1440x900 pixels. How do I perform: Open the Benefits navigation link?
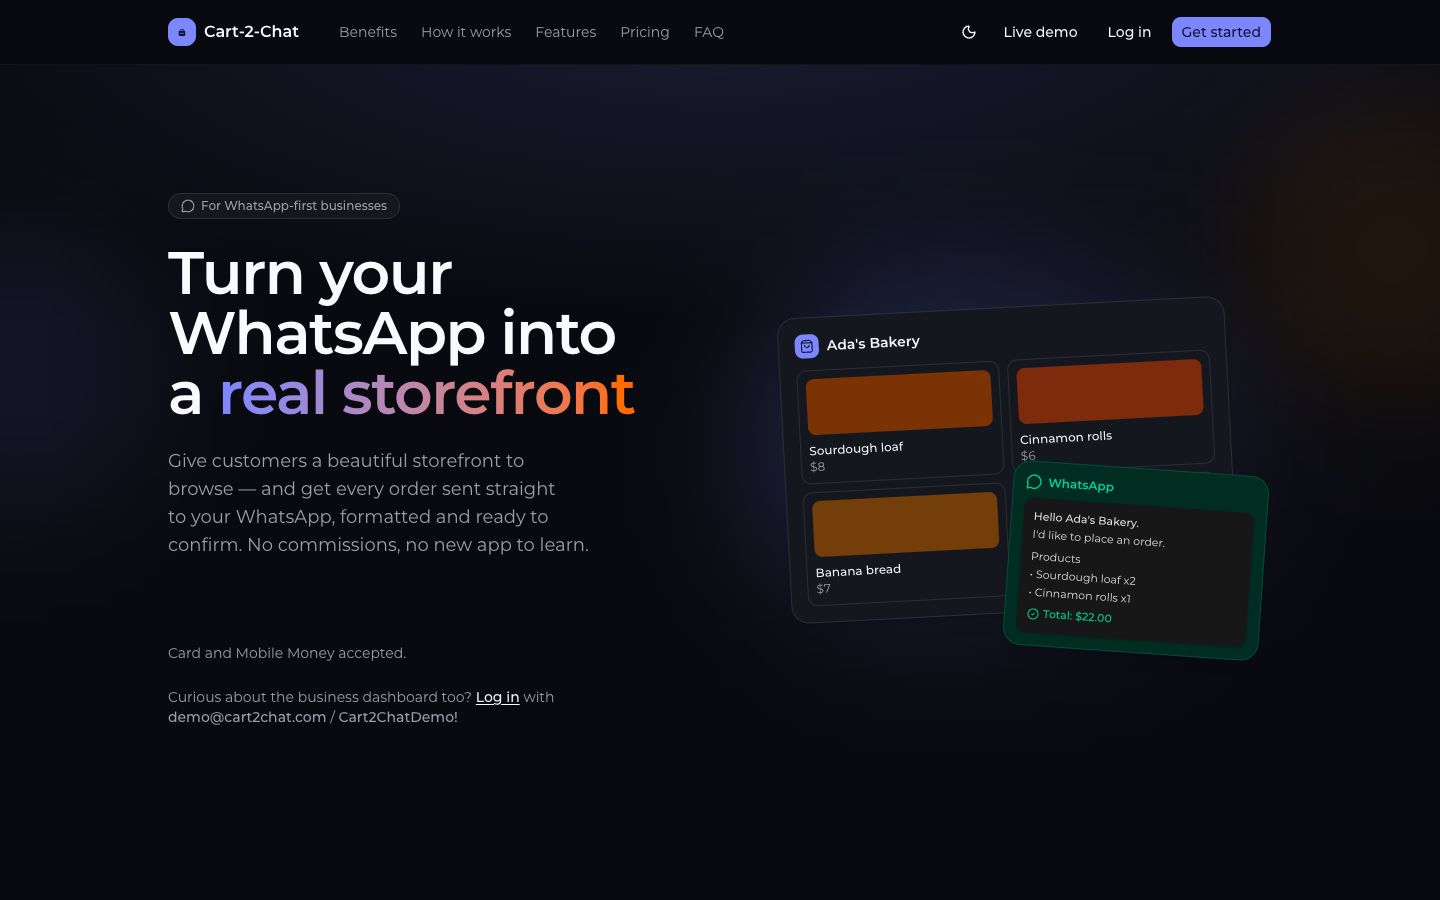[368, 32]
